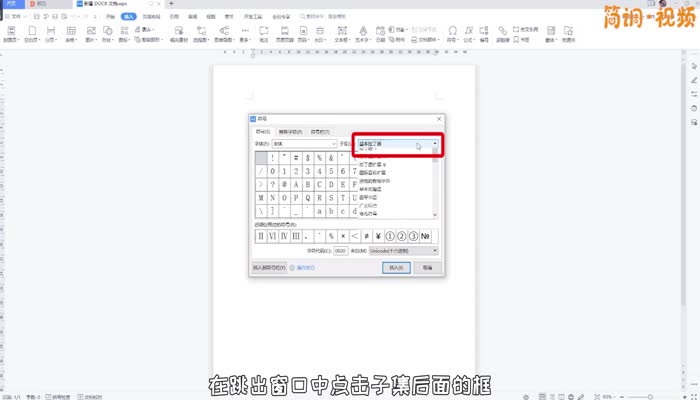Click the Watermark icon

point(320,33)
